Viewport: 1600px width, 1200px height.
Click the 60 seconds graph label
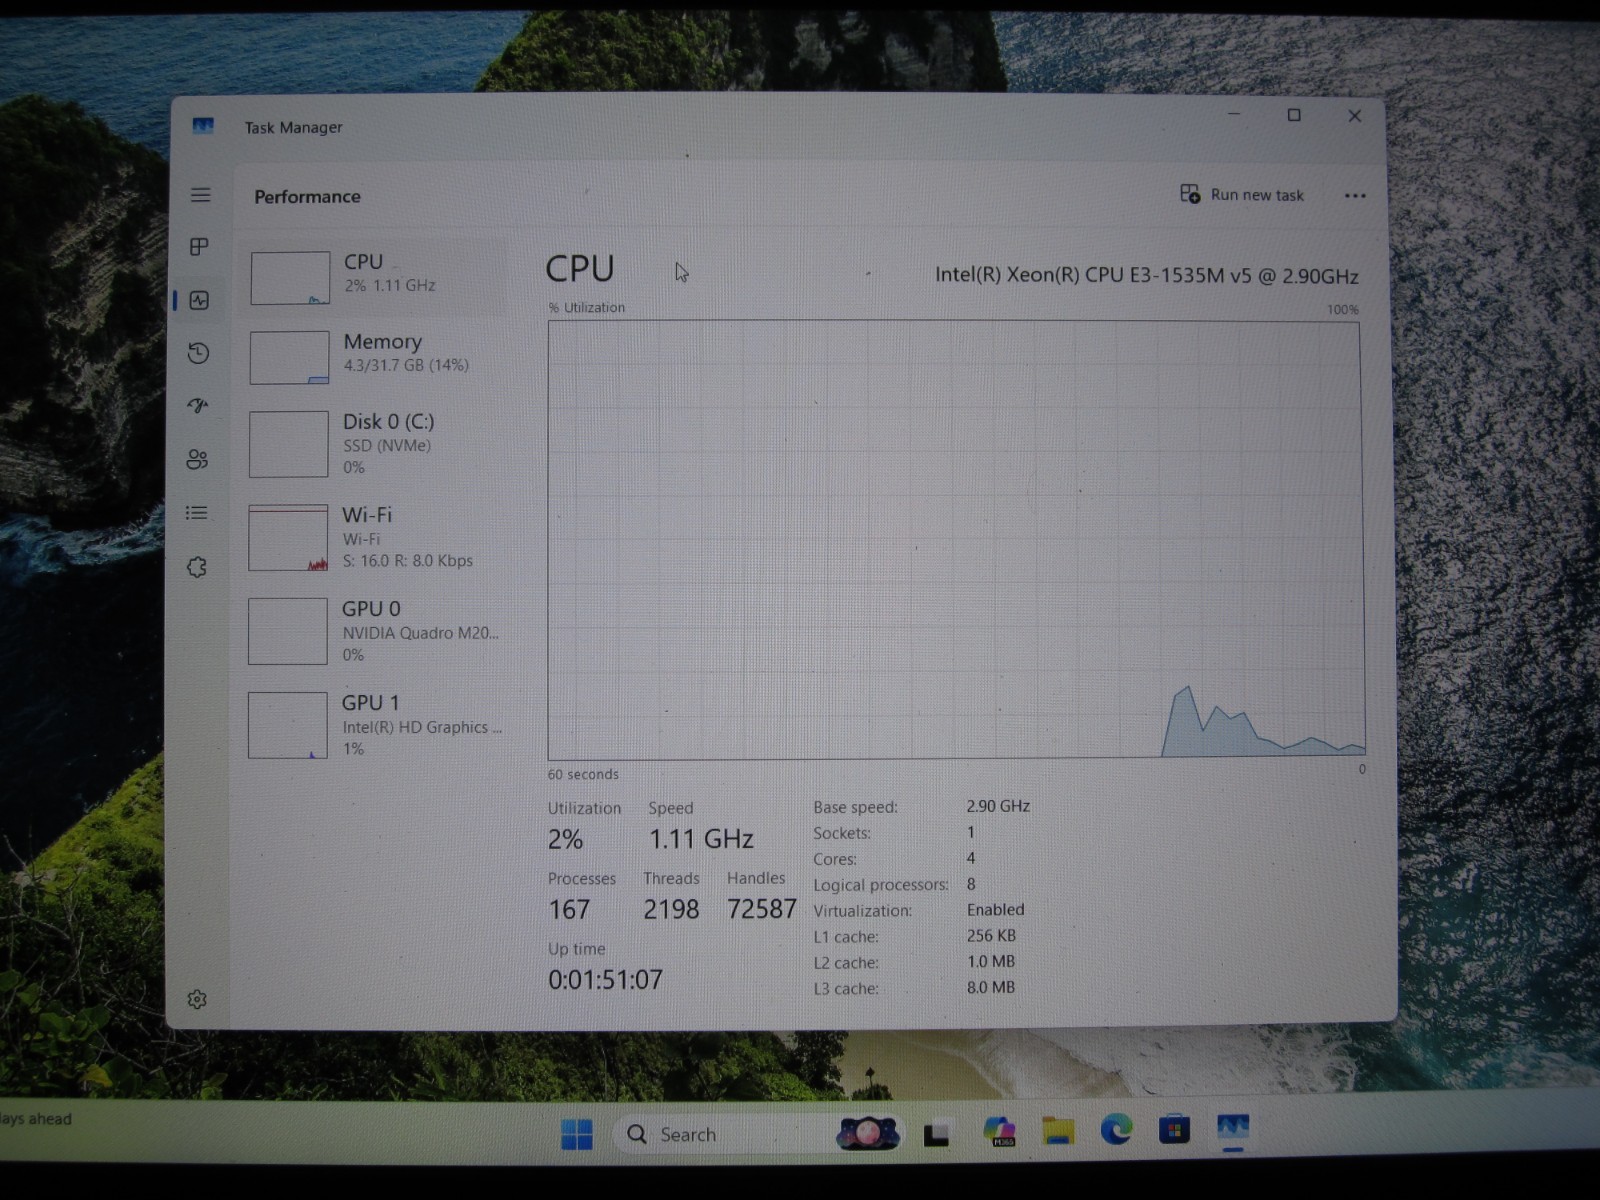583,774
